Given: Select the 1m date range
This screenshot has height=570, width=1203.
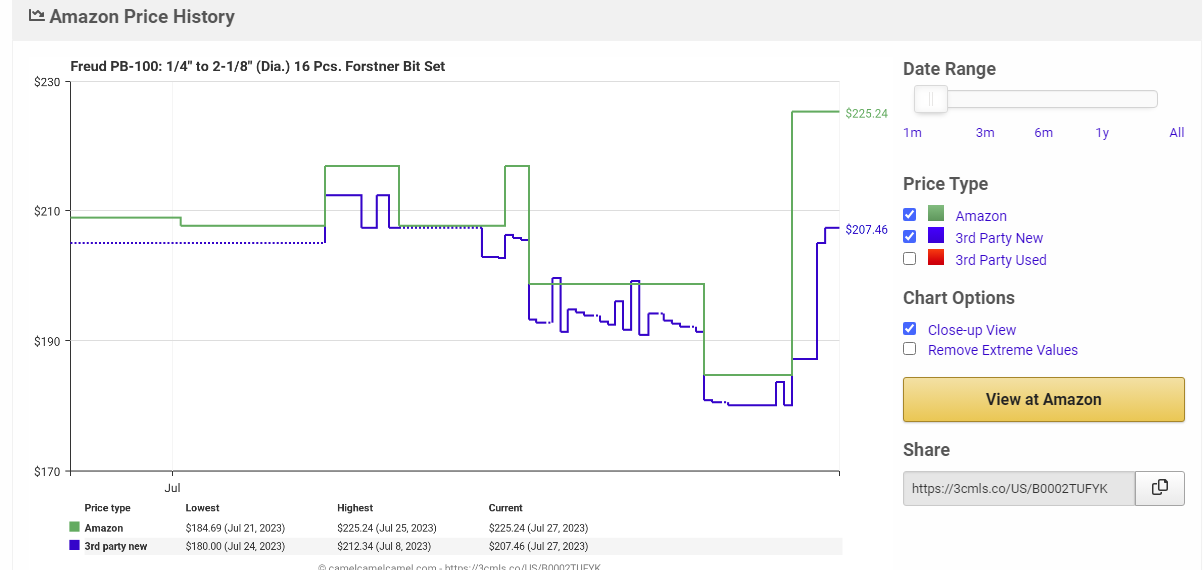Looking at the screenshot, I should click(x=912, y=133).
